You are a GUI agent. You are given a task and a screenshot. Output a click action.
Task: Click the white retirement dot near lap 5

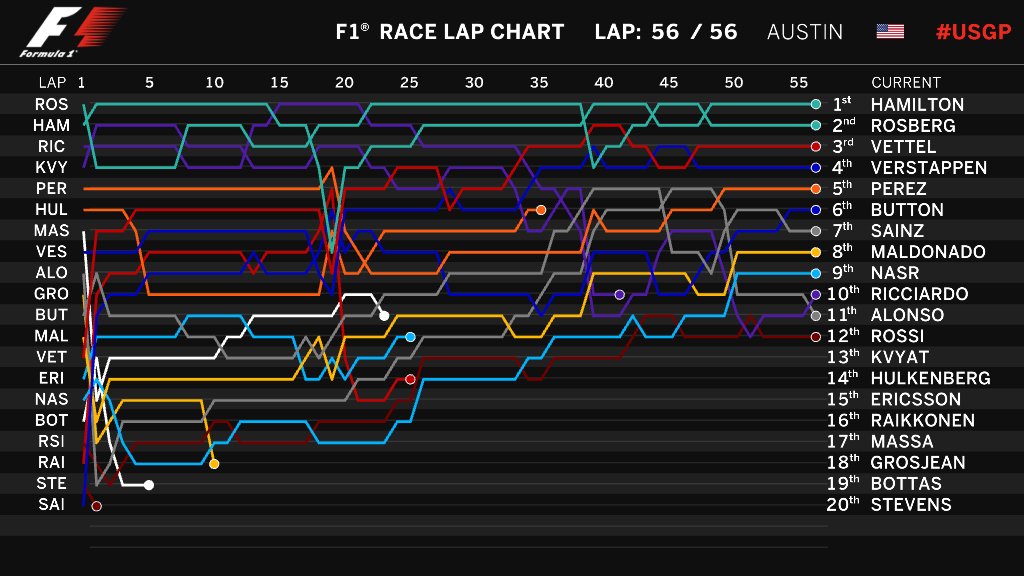pyautogui.click(x=149, y=485)
